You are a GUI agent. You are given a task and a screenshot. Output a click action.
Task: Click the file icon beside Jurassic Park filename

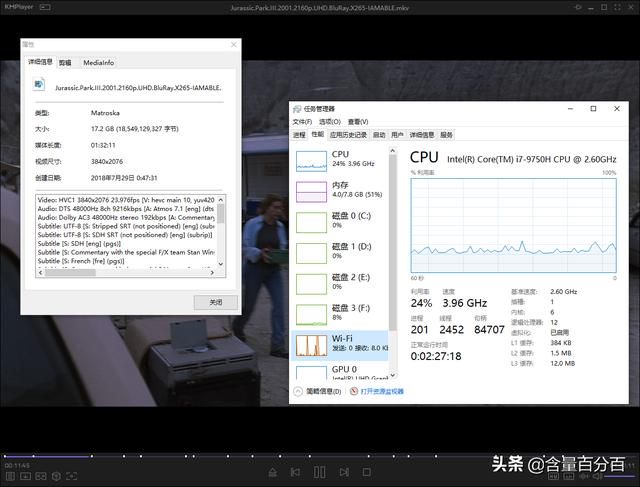39,85
